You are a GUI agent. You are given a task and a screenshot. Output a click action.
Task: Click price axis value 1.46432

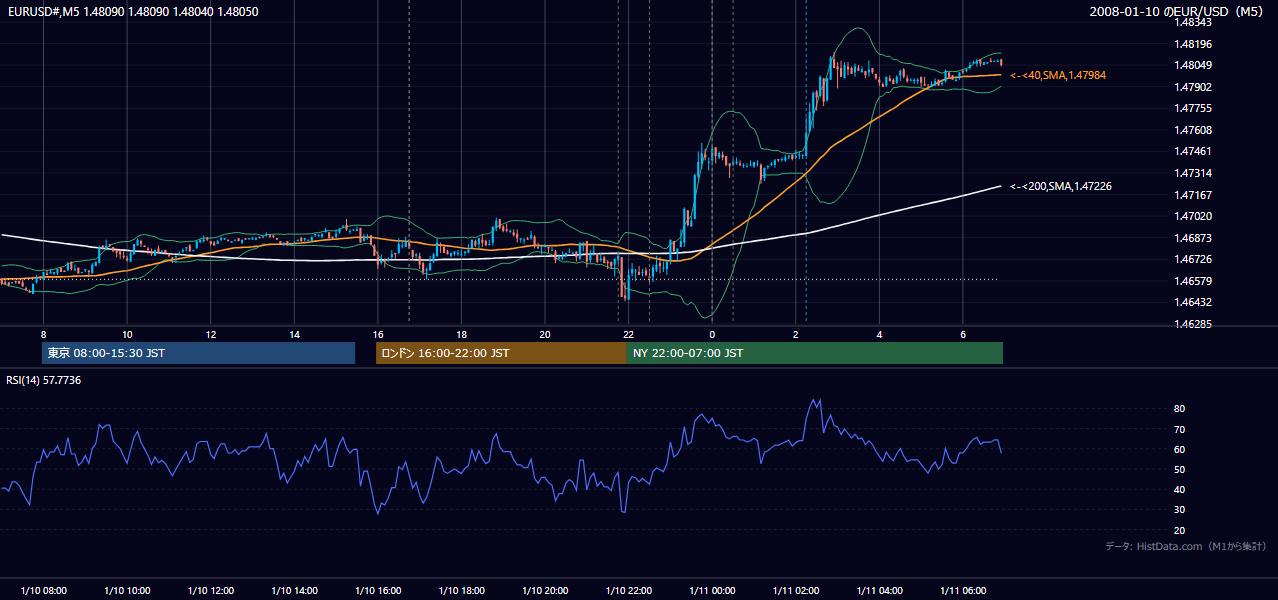tap(1194, 302)
